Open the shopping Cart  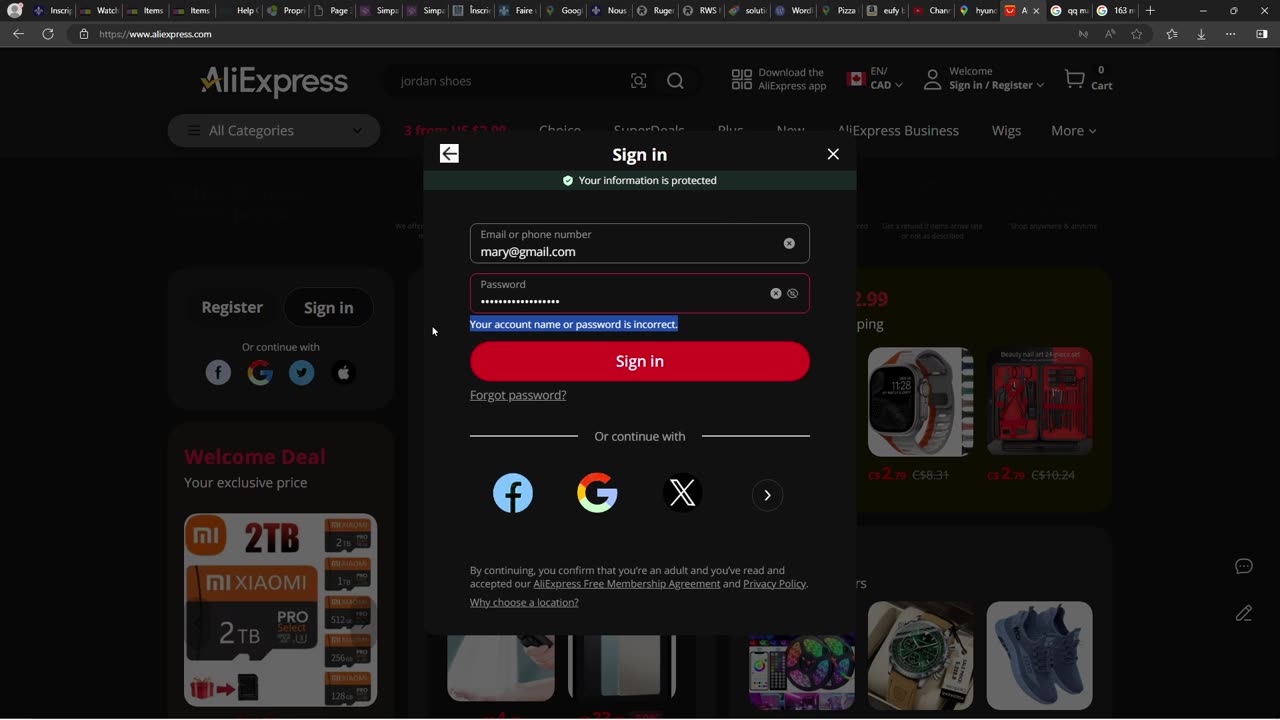(x=1088, y=79)
